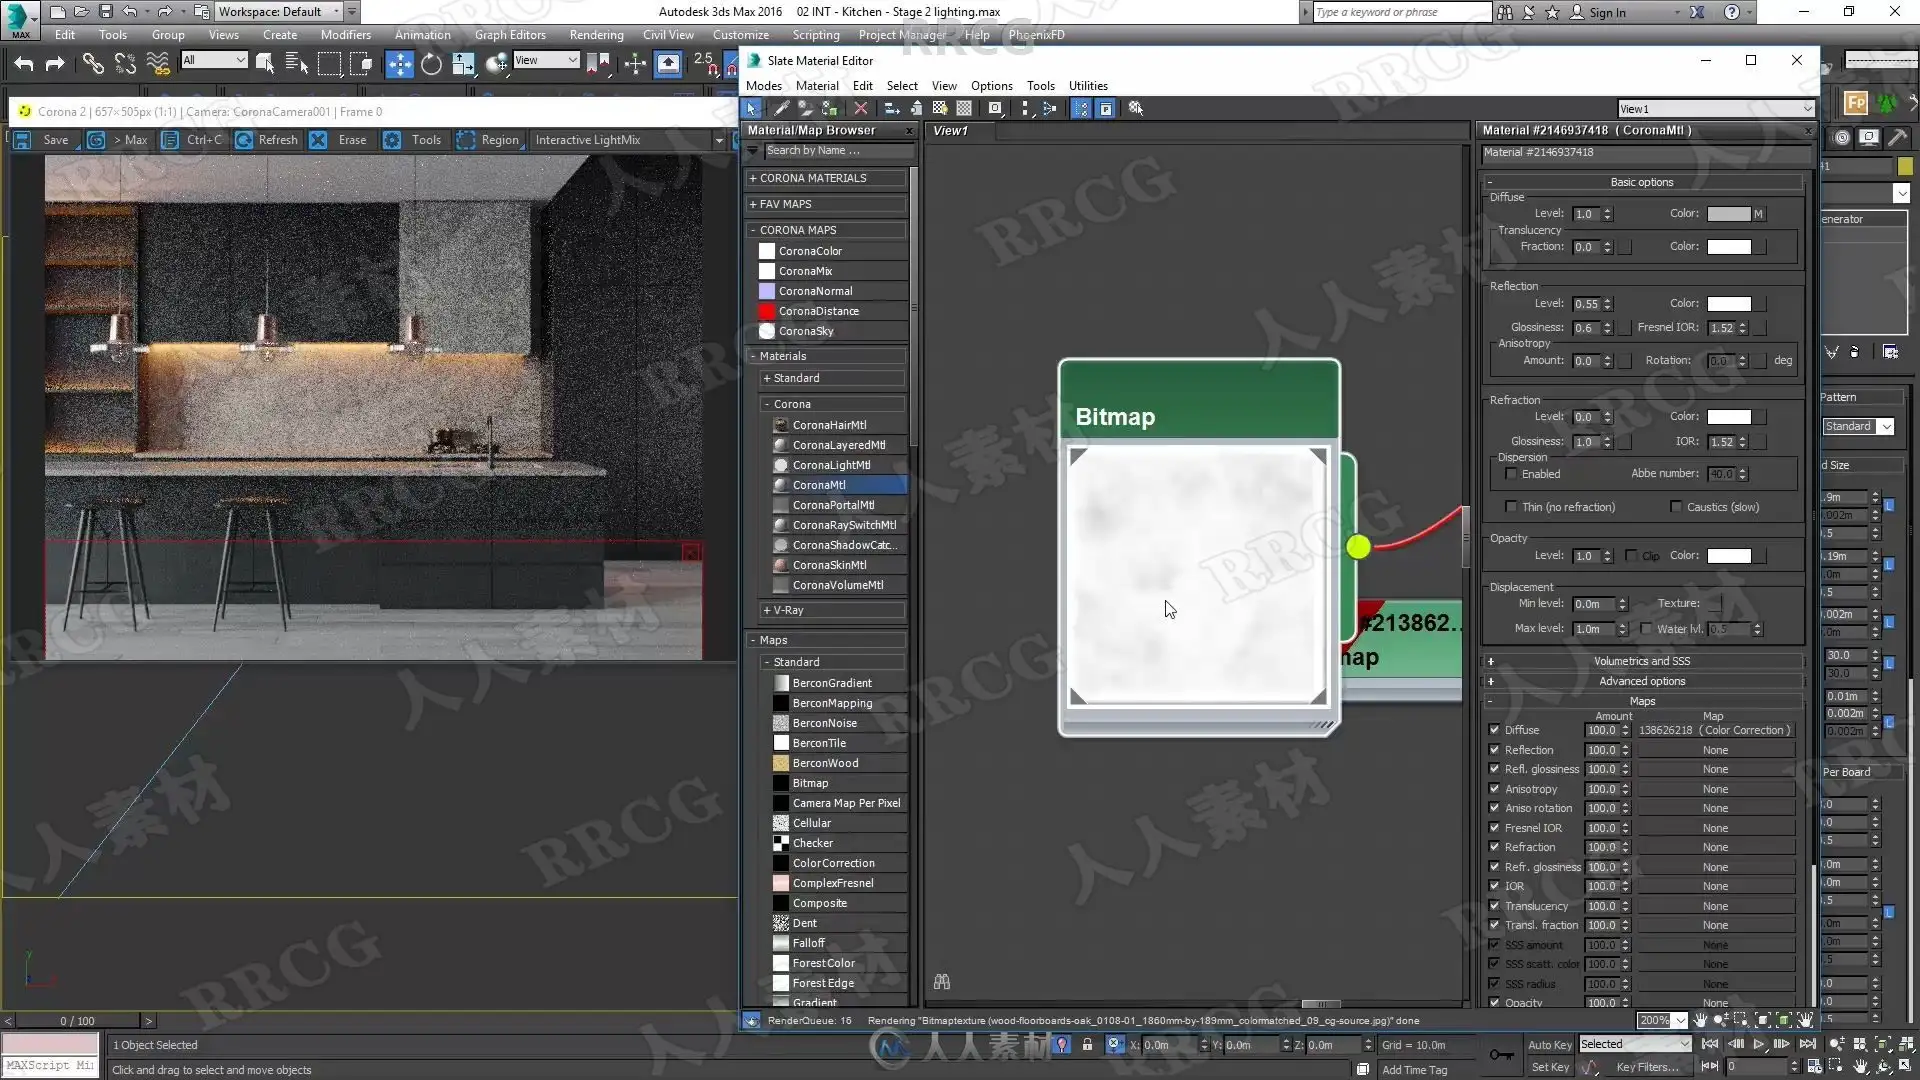The image size is (1920, 1080).
Task: Toggle Parameter Editor toolbar icon
Action: click(x=1106, y=108)
